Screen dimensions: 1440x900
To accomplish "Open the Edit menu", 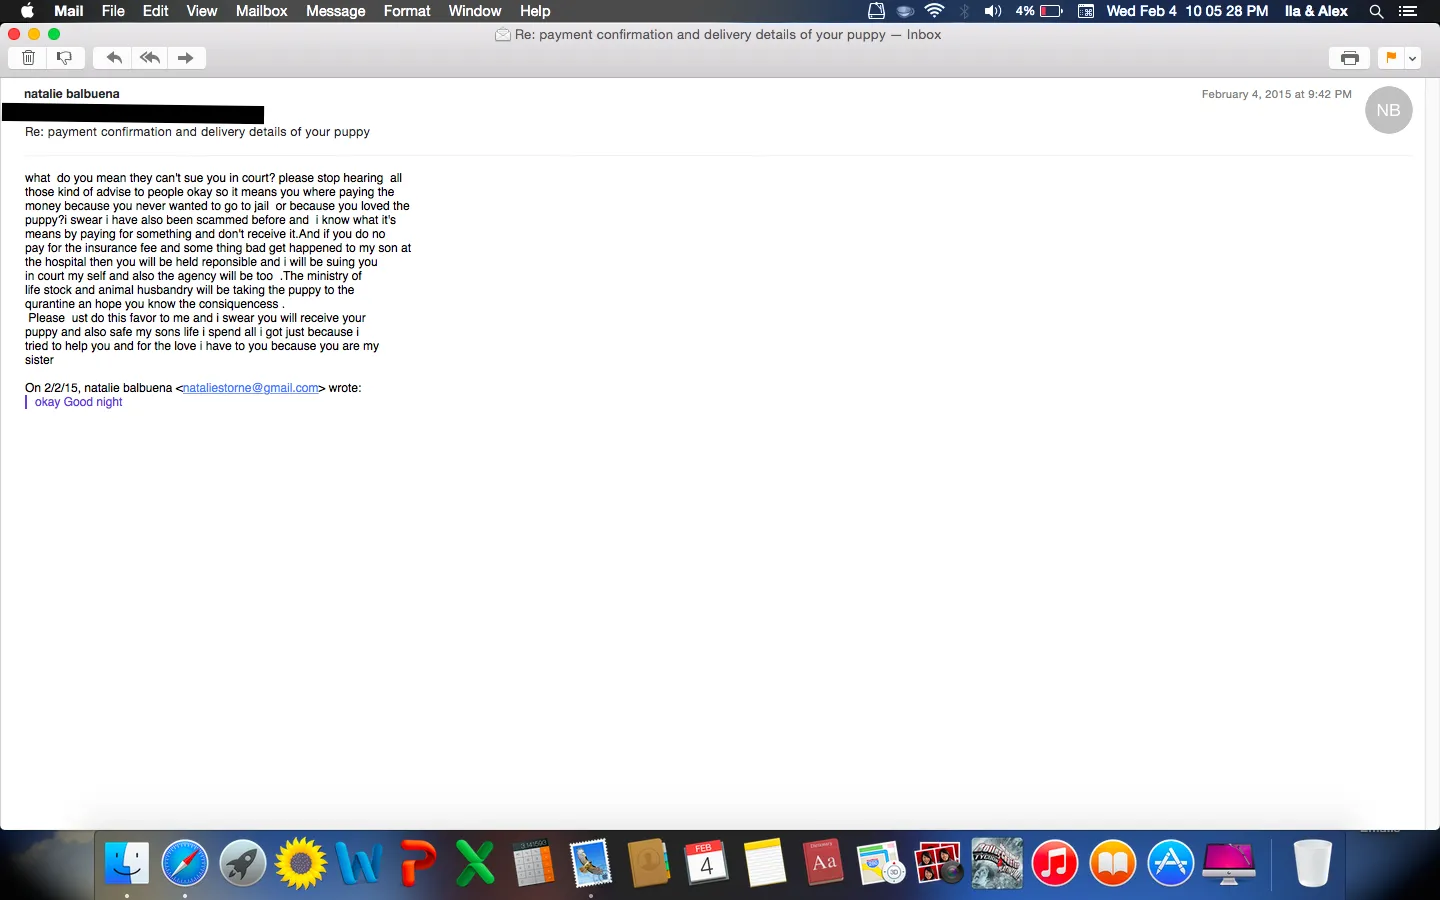I will pyautogui.click(x=155, y=11).
